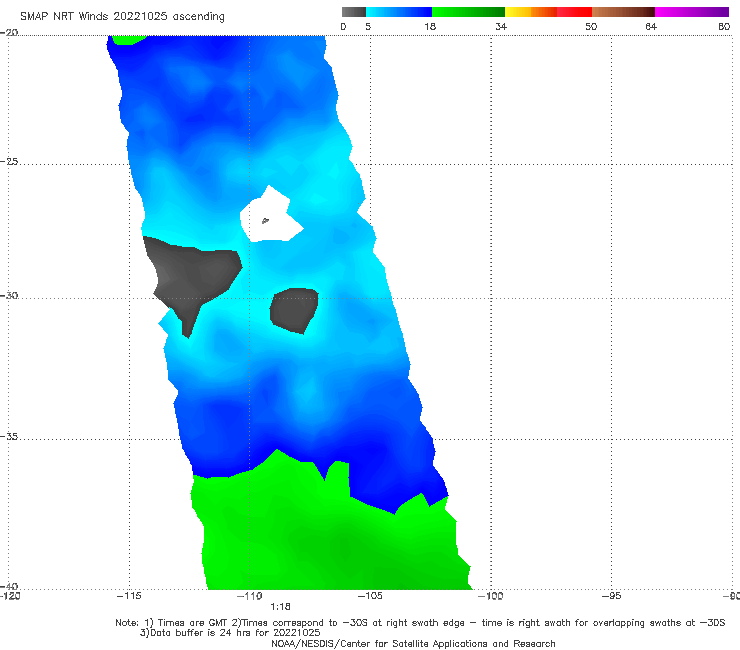The image size is (740, 650).
Task: Click the latitude axis label "-30"
Action: click(9, 295)
